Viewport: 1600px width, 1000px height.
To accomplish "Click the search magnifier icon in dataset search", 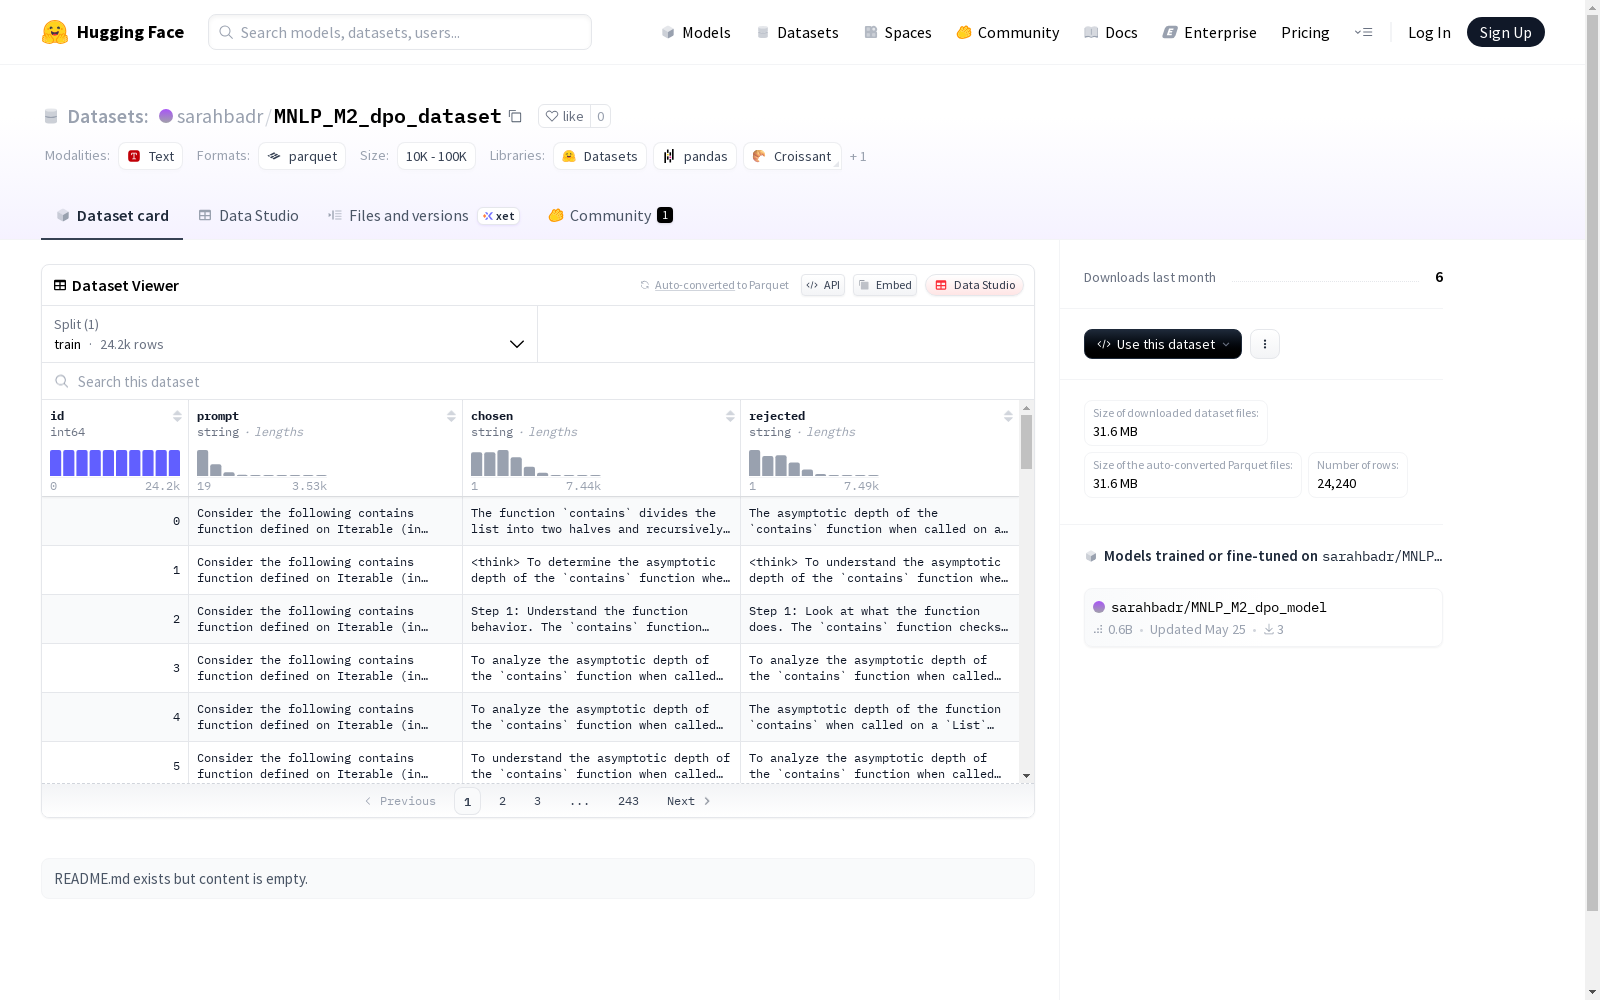I will pos(62,381).
